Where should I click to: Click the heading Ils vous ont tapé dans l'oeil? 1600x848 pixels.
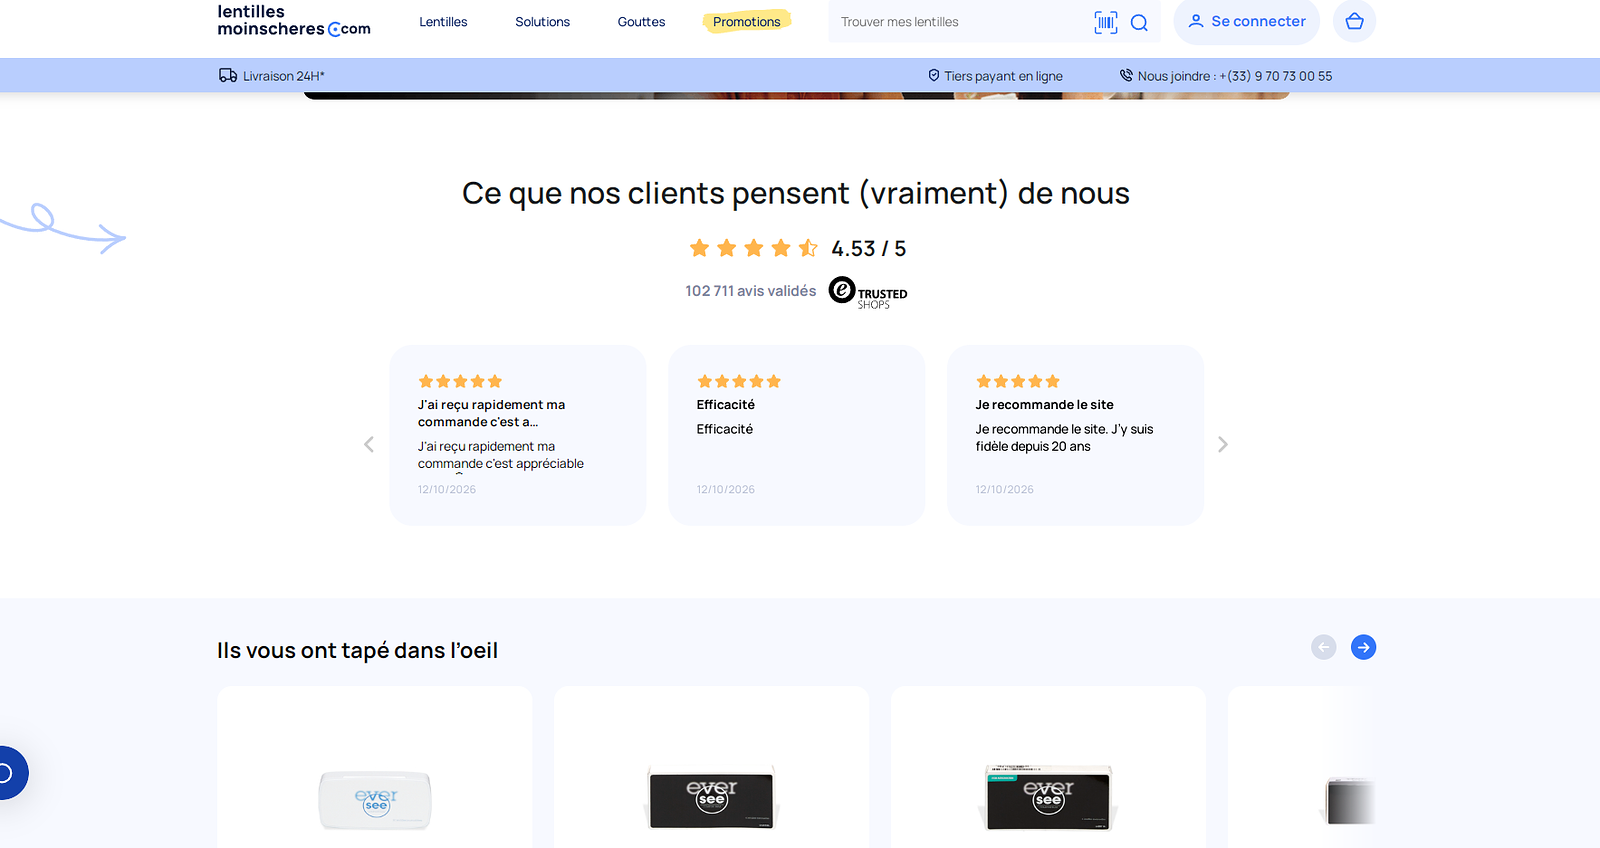[357, 650]
